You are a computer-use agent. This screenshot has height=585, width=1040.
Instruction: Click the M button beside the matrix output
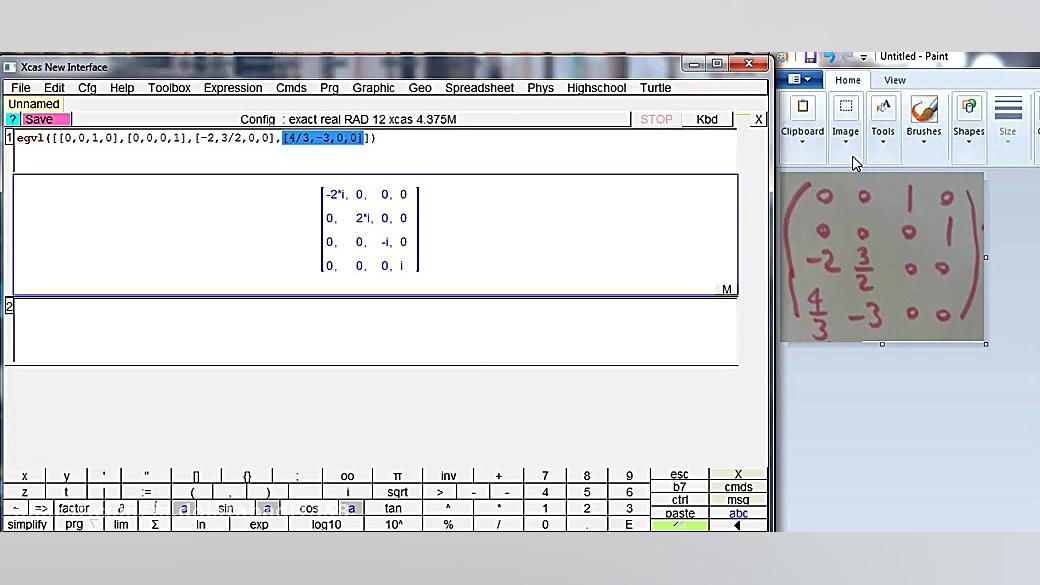[x=727, y=289]
